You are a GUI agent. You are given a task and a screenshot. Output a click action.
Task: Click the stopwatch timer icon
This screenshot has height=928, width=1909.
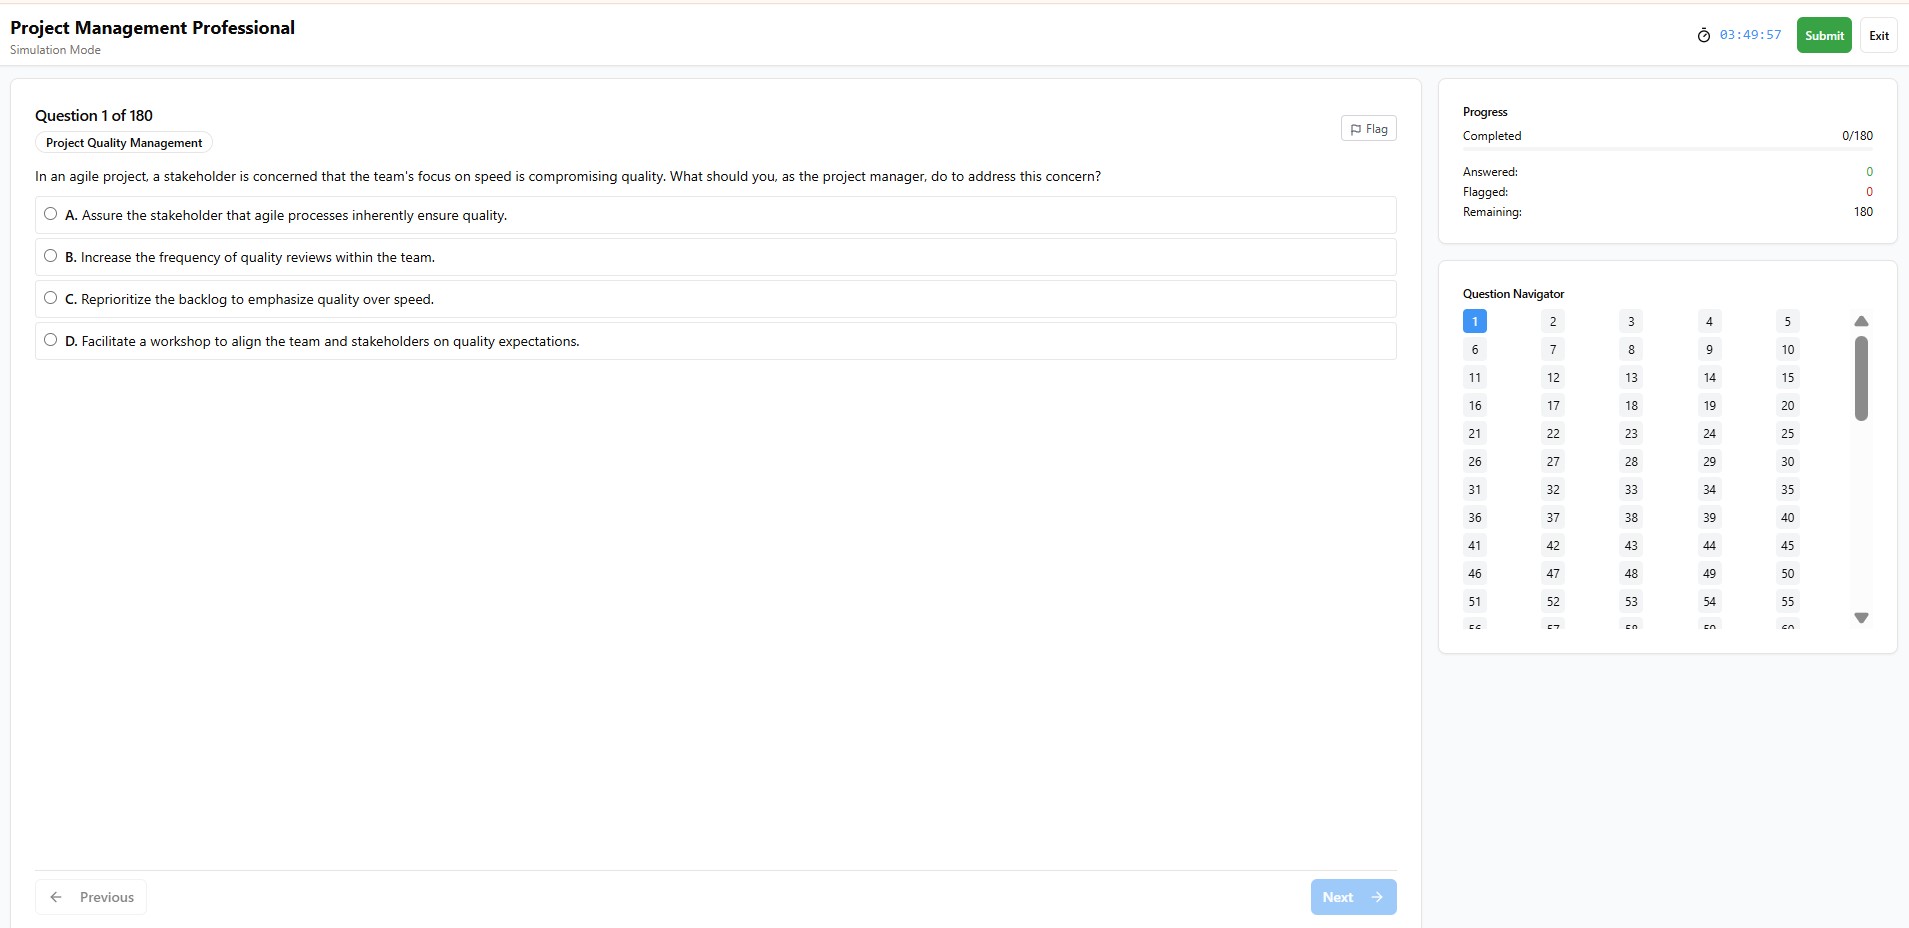tap(1704, 36)
